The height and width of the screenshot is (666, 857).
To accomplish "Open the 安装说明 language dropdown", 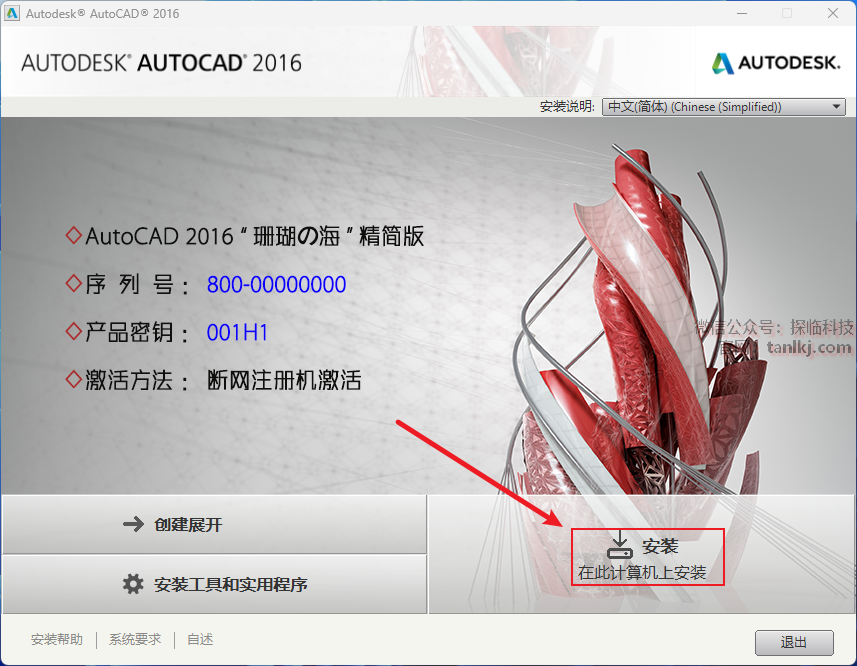I will point(723,107).
